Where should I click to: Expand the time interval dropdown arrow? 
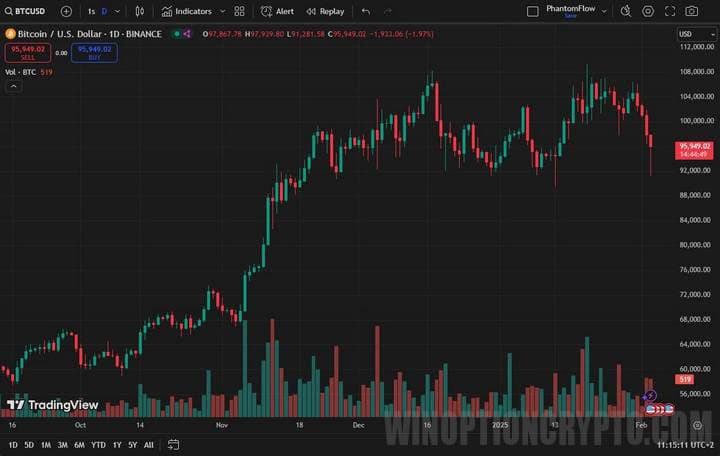click(x=117, y=11)
